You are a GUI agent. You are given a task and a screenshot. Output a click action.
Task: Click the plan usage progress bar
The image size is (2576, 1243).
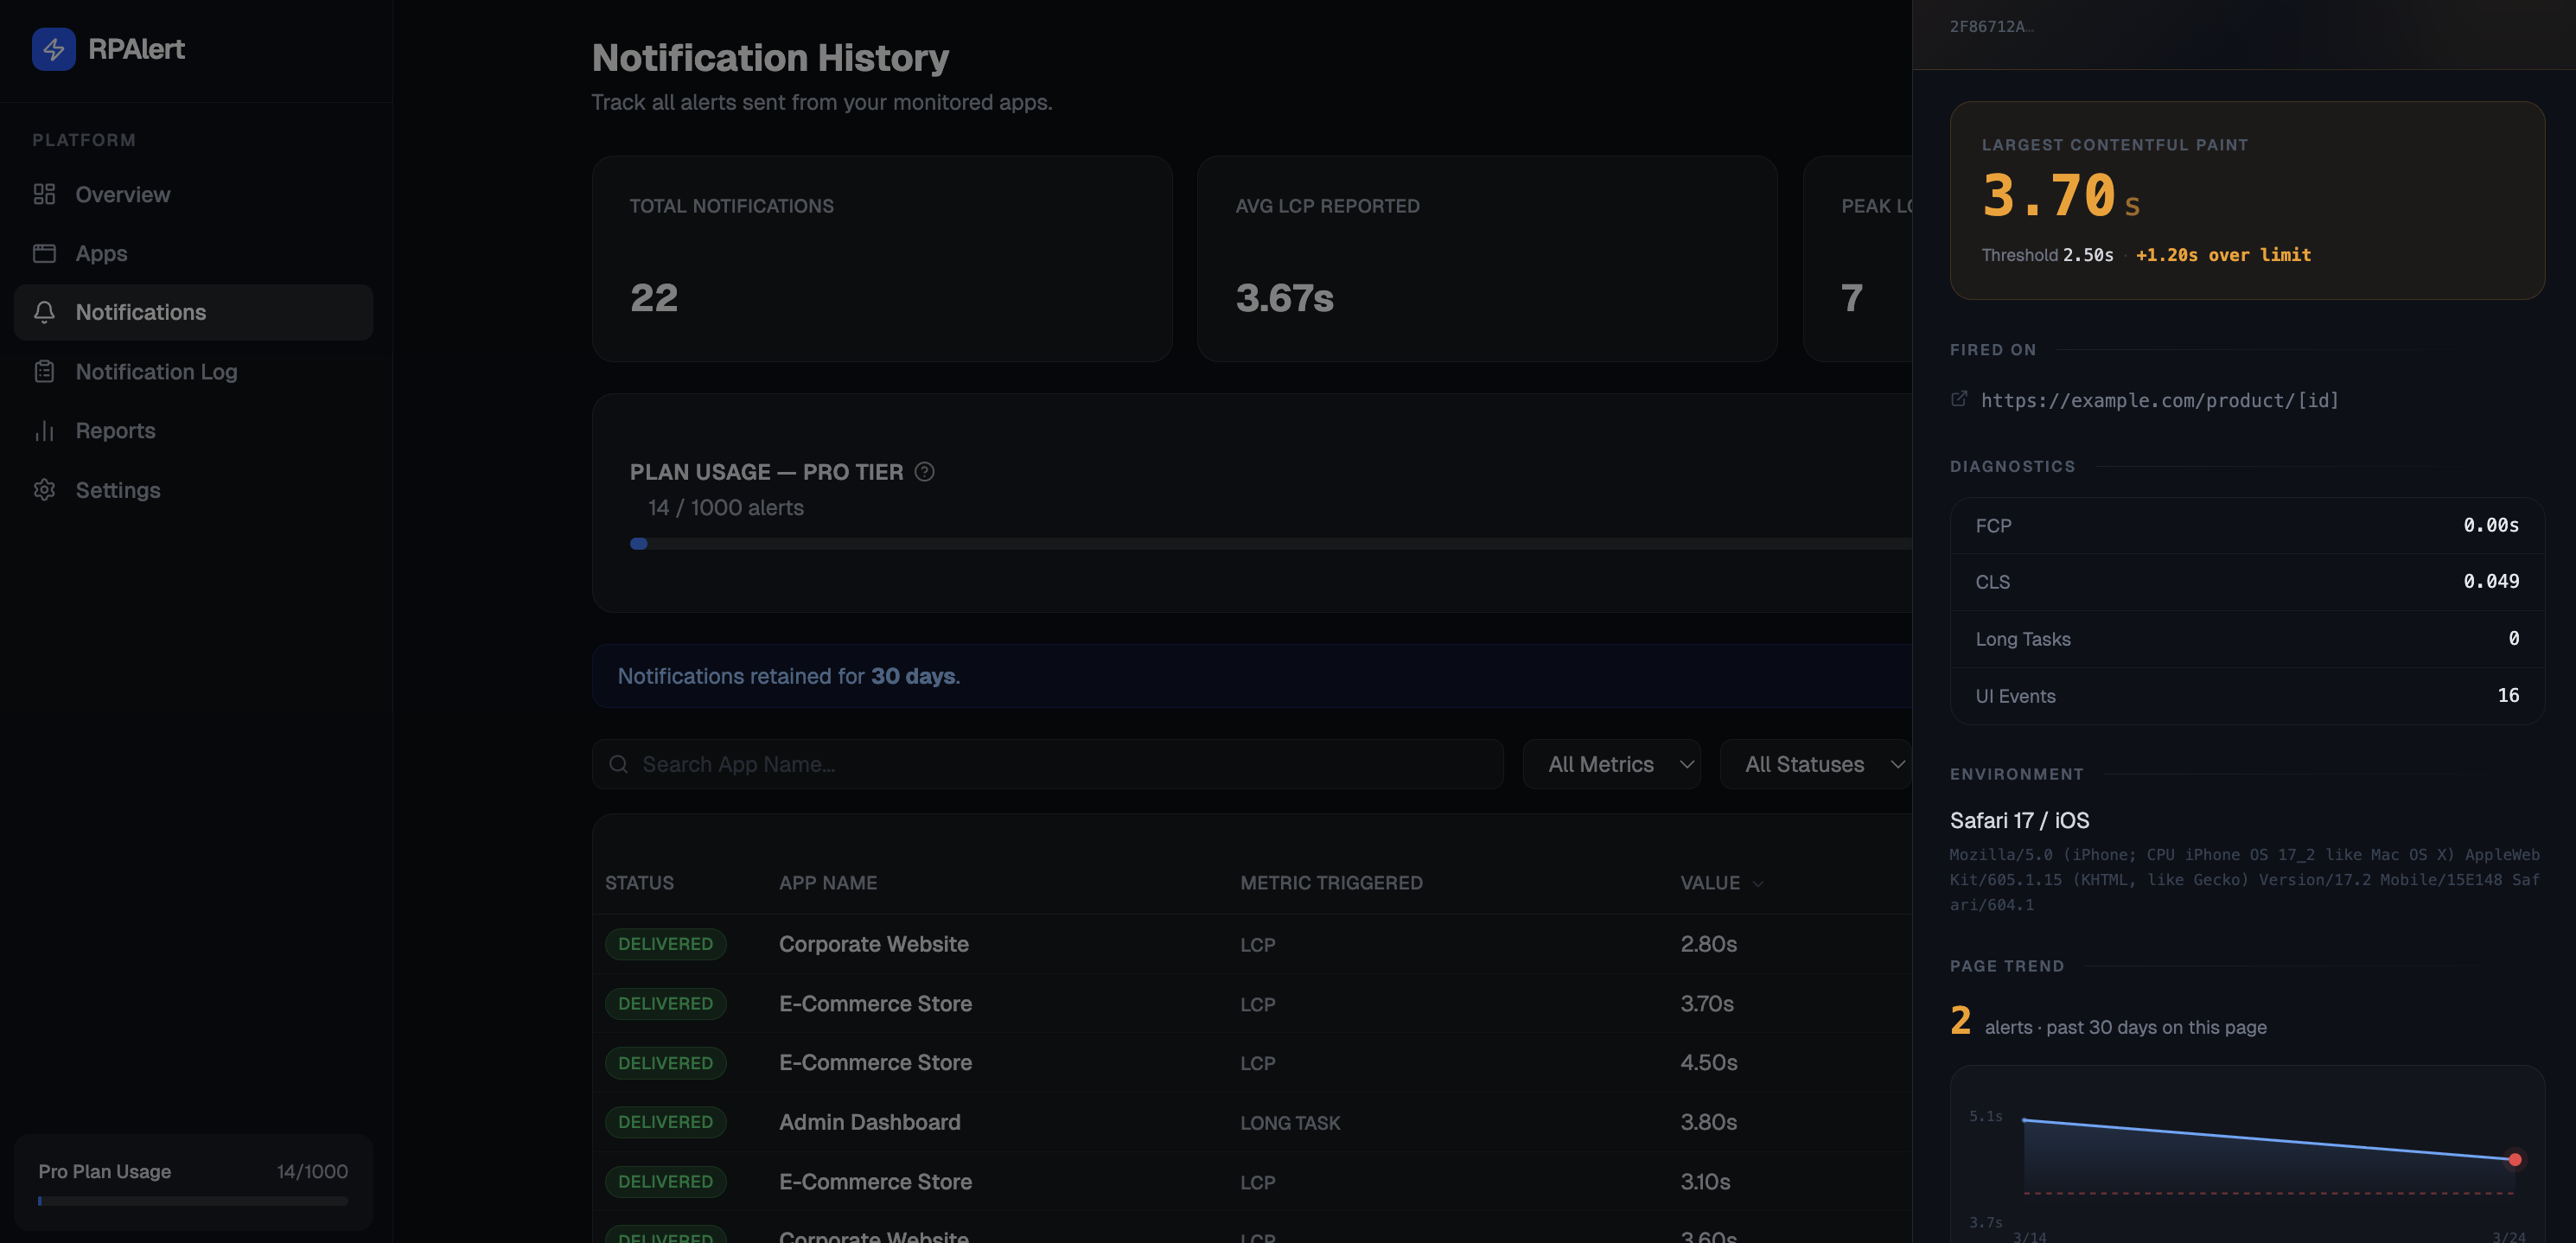point(1270,543)
